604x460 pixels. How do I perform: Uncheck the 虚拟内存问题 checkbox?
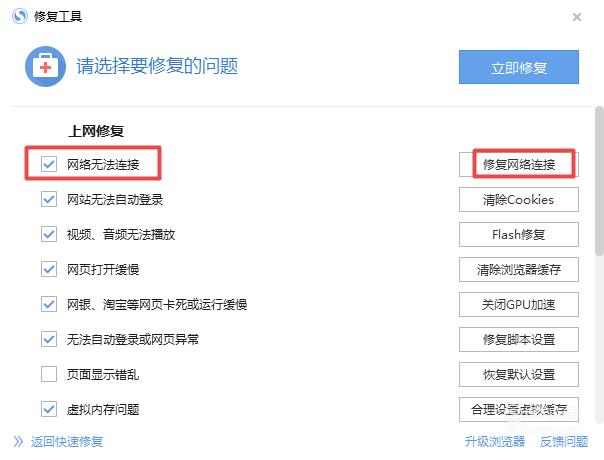(49, 409)
